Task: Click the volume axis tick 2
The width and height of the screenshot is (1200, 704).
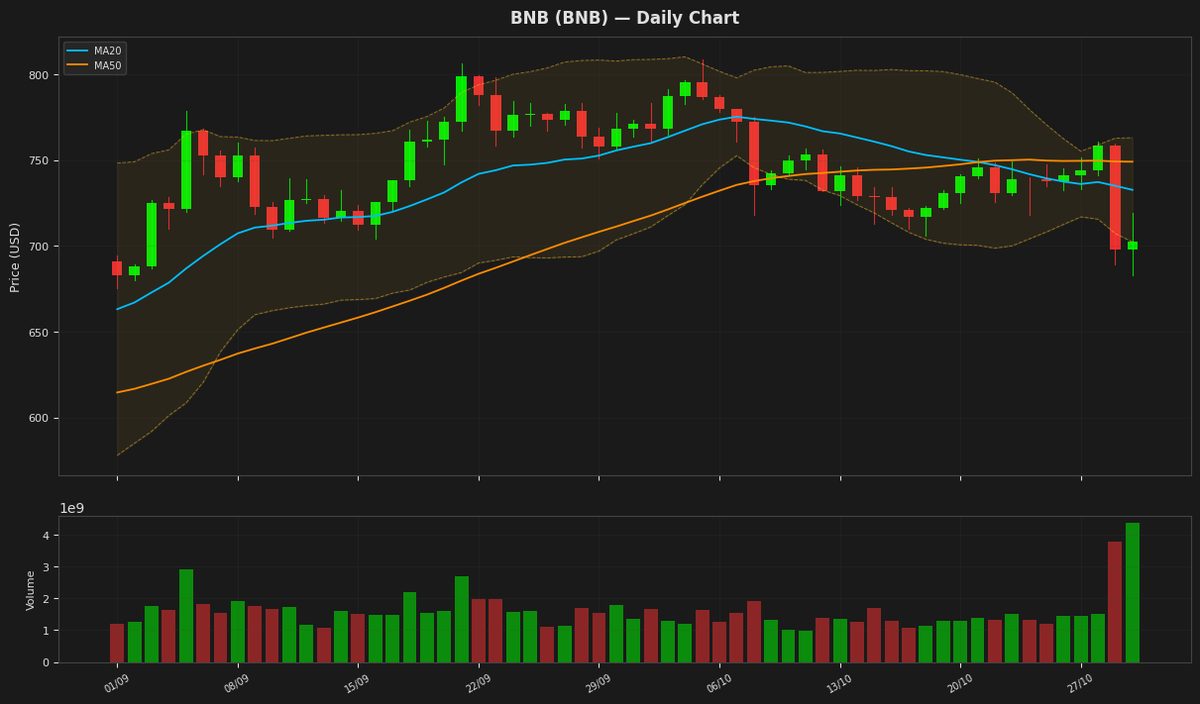Action: [46, 599]
